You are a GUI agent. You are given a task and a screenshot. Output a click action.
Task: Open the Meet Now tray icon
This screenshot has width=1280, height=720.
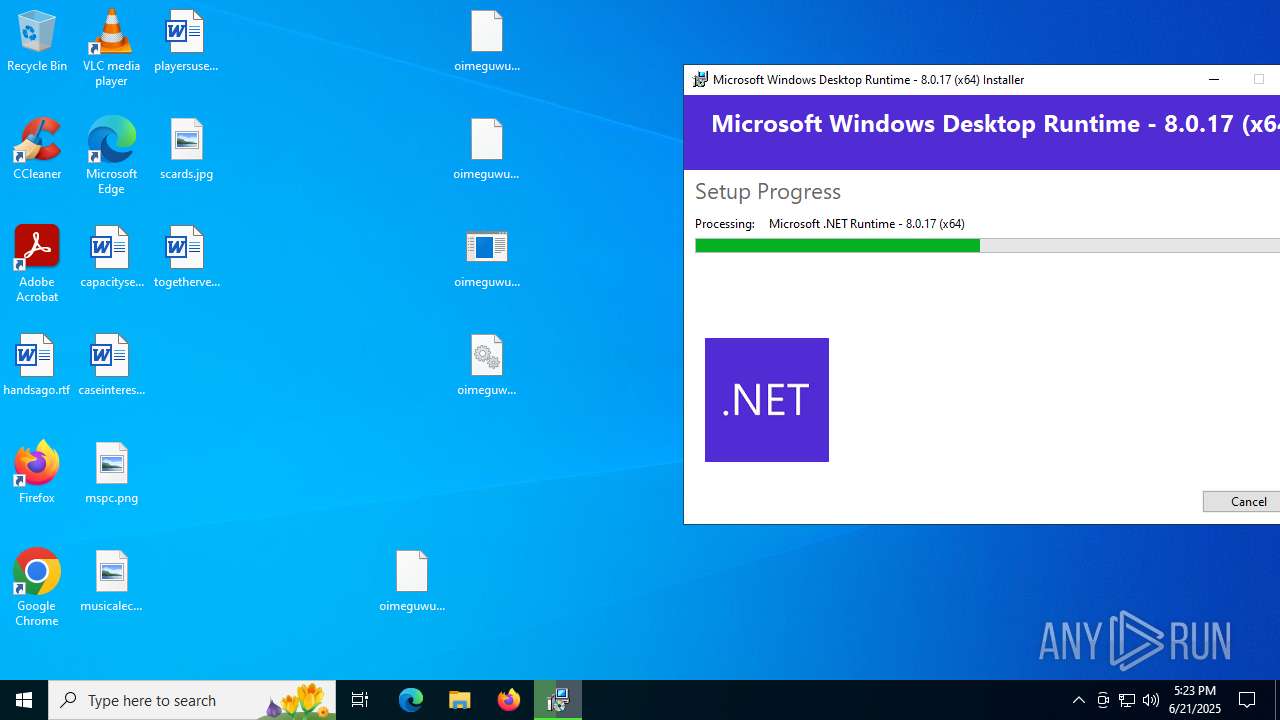pos(1103,700)
